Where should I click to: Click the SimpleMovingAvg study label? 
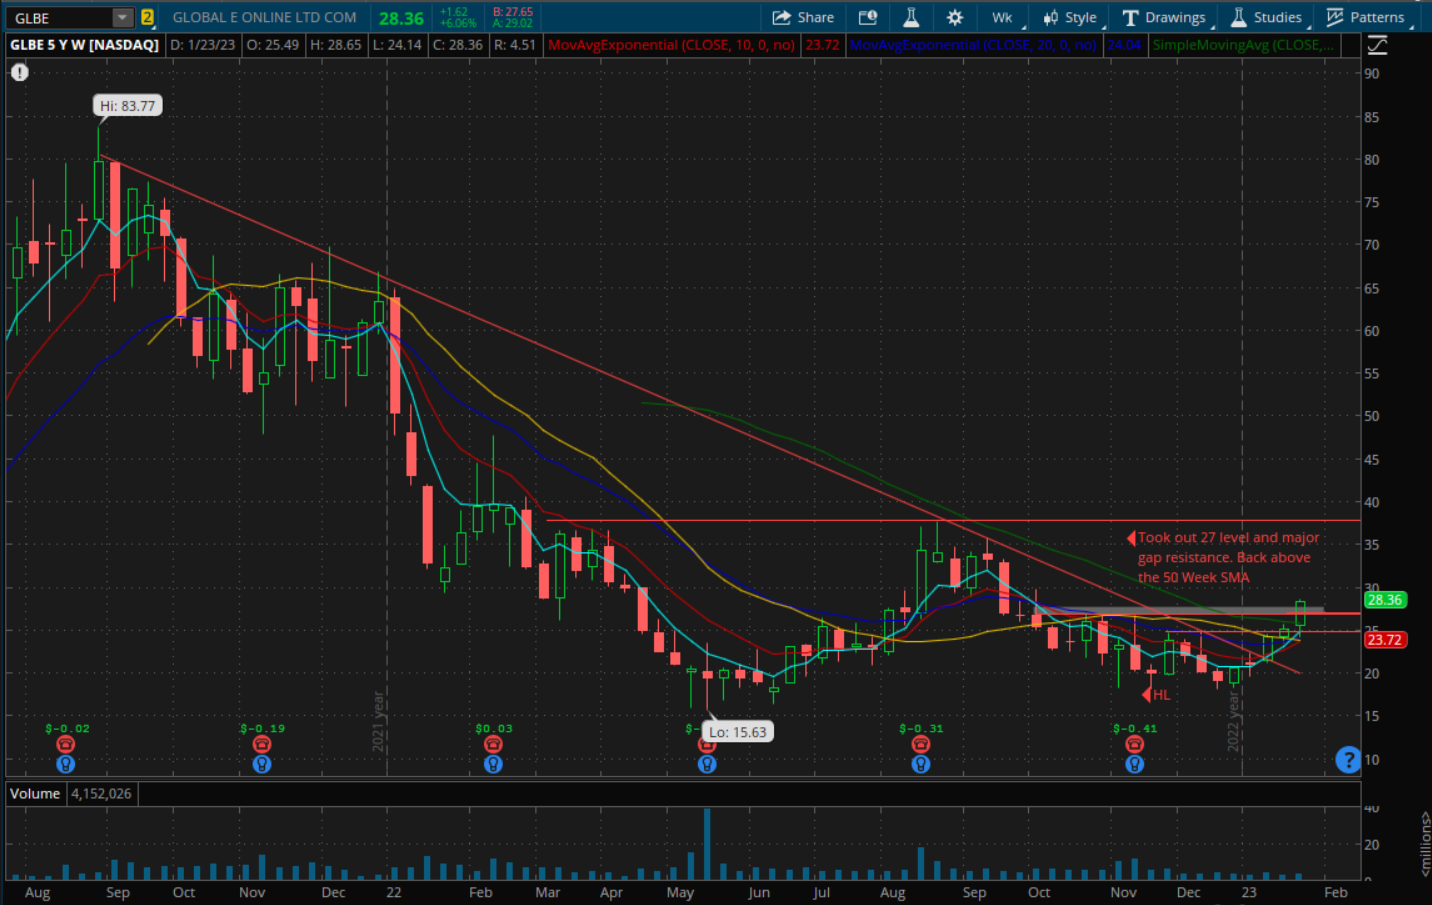point(1243,45)
